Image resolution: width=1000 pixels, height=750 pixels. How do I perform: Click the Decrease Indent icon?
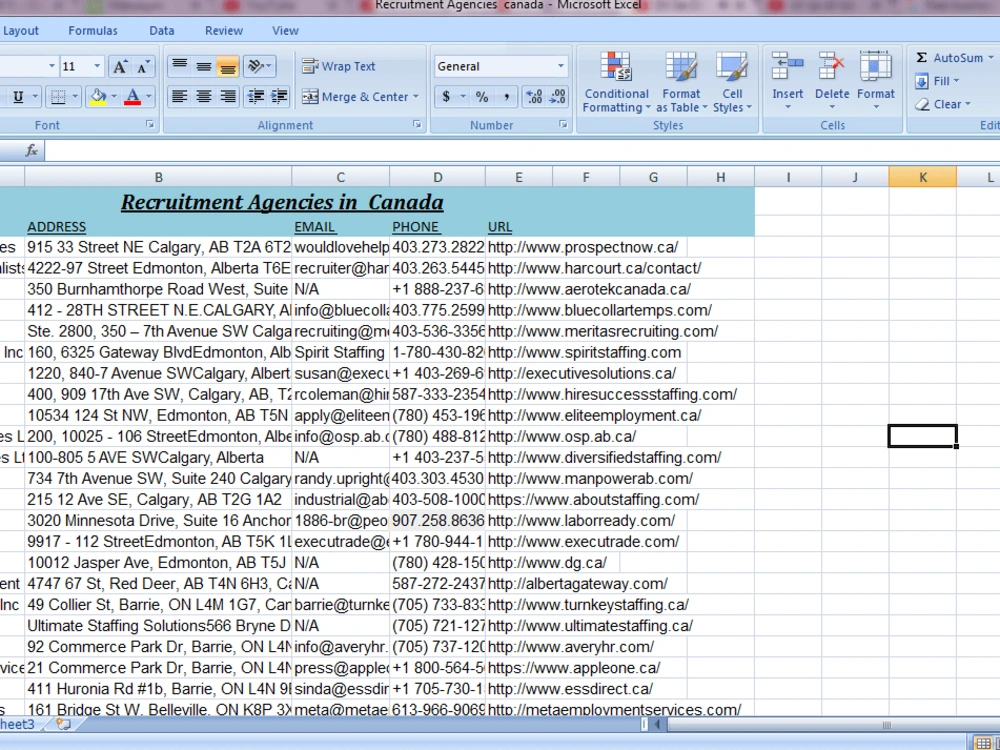256,97
